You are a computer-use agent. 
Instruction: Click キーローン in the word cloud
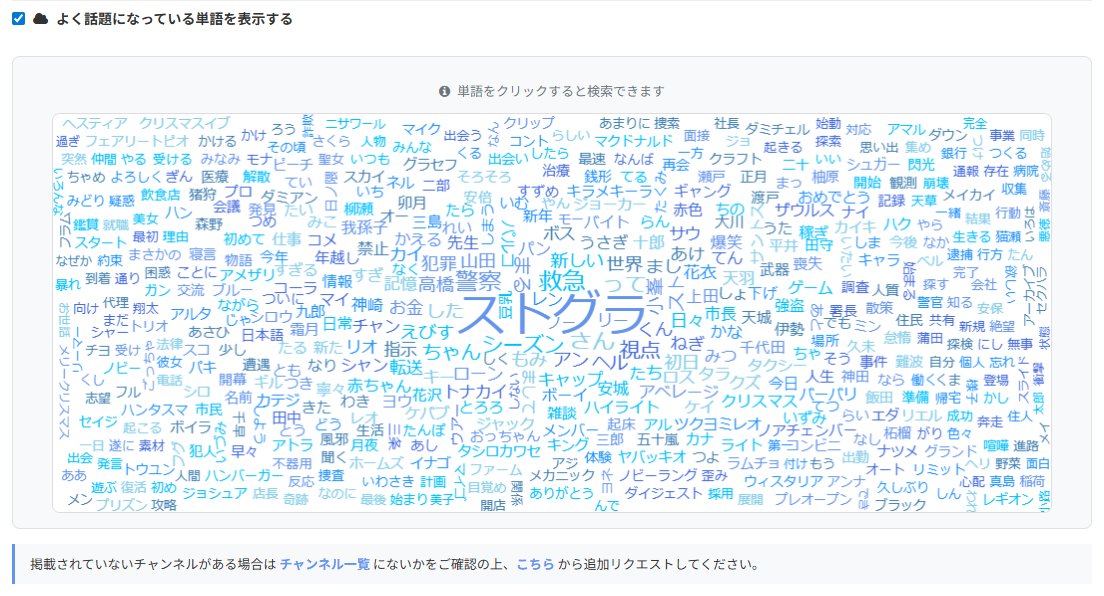tap(465, 377)
